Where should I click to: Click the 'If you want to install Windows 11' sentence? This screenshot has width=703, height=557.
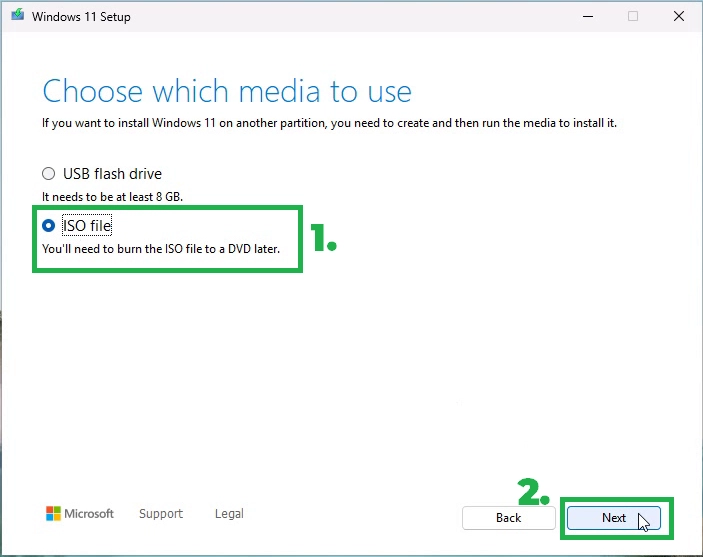[x=330, y=123]
